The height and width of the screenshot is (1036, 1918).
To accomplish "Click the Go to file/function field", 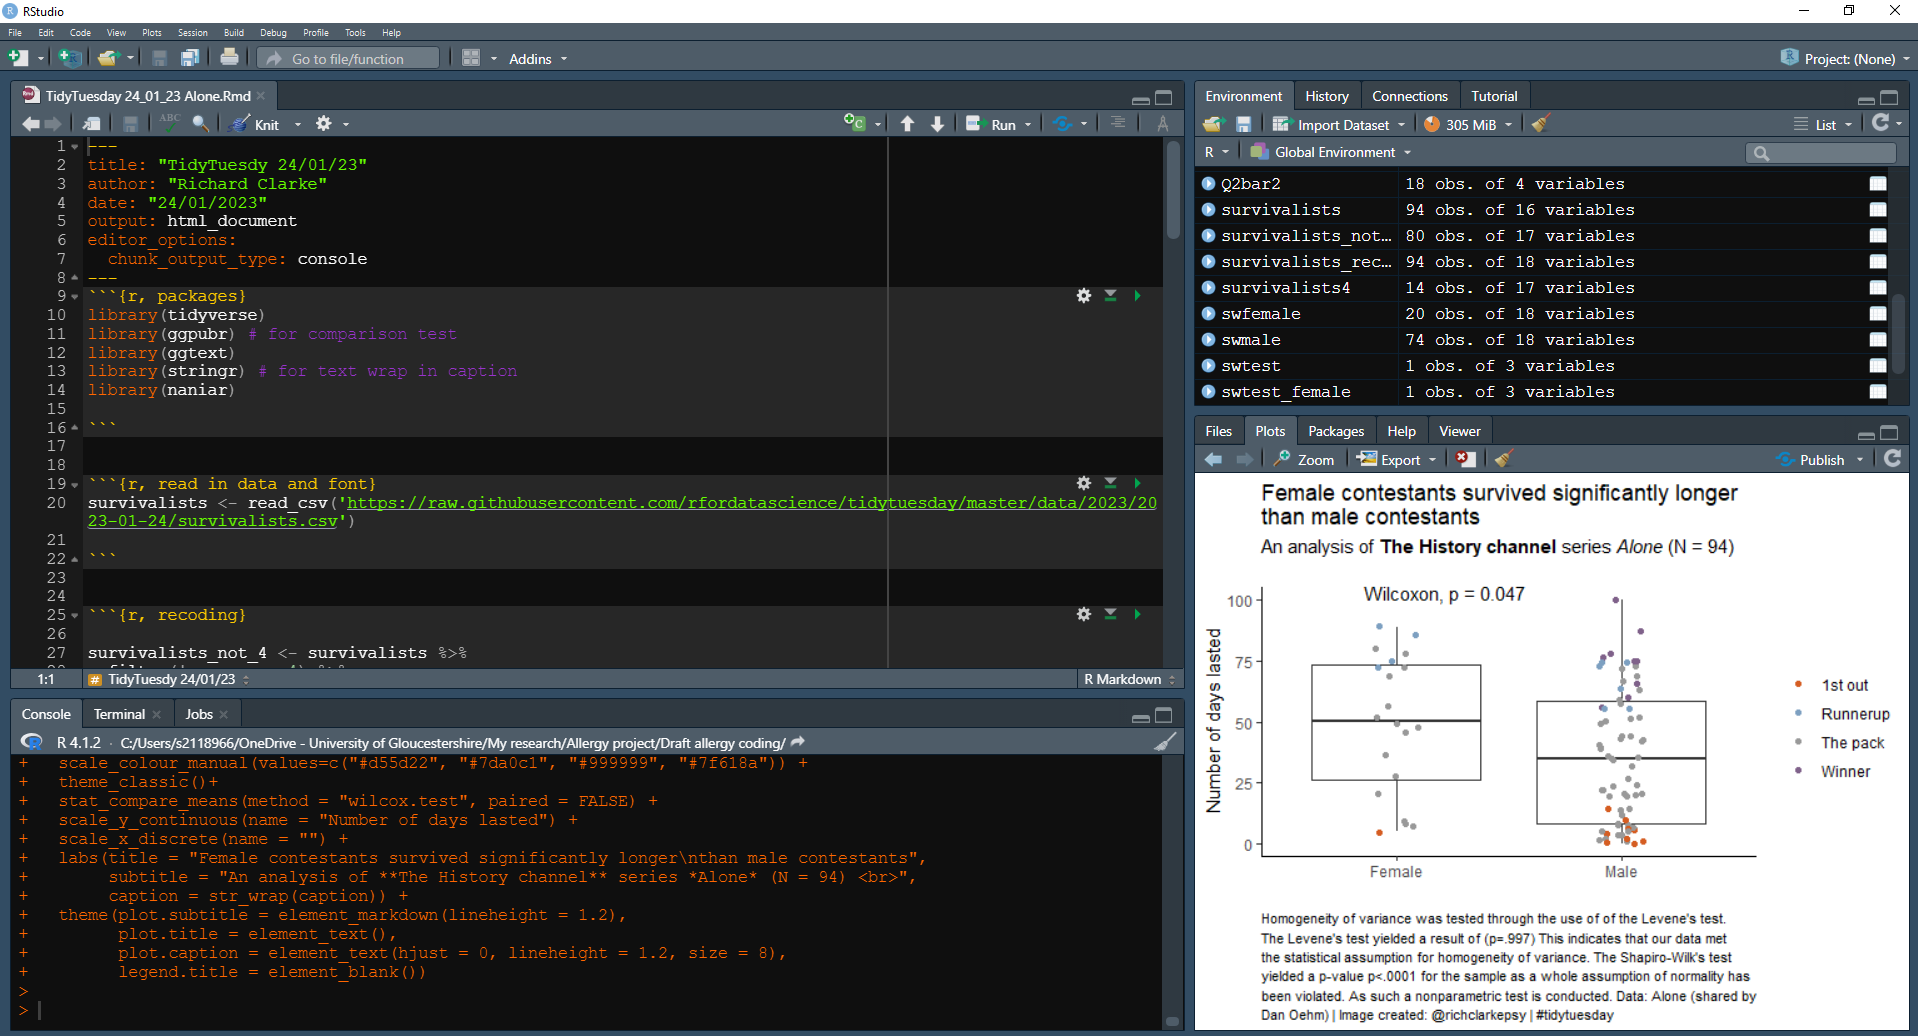I will coord(348,59).
